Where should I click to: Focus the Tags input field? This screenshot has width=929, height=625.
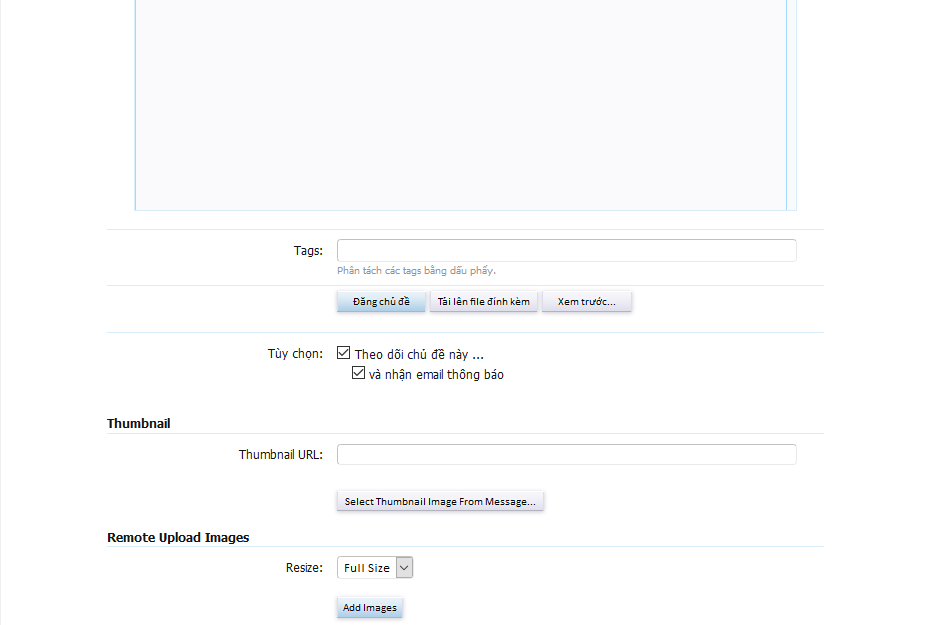click(x=566, y=250)
